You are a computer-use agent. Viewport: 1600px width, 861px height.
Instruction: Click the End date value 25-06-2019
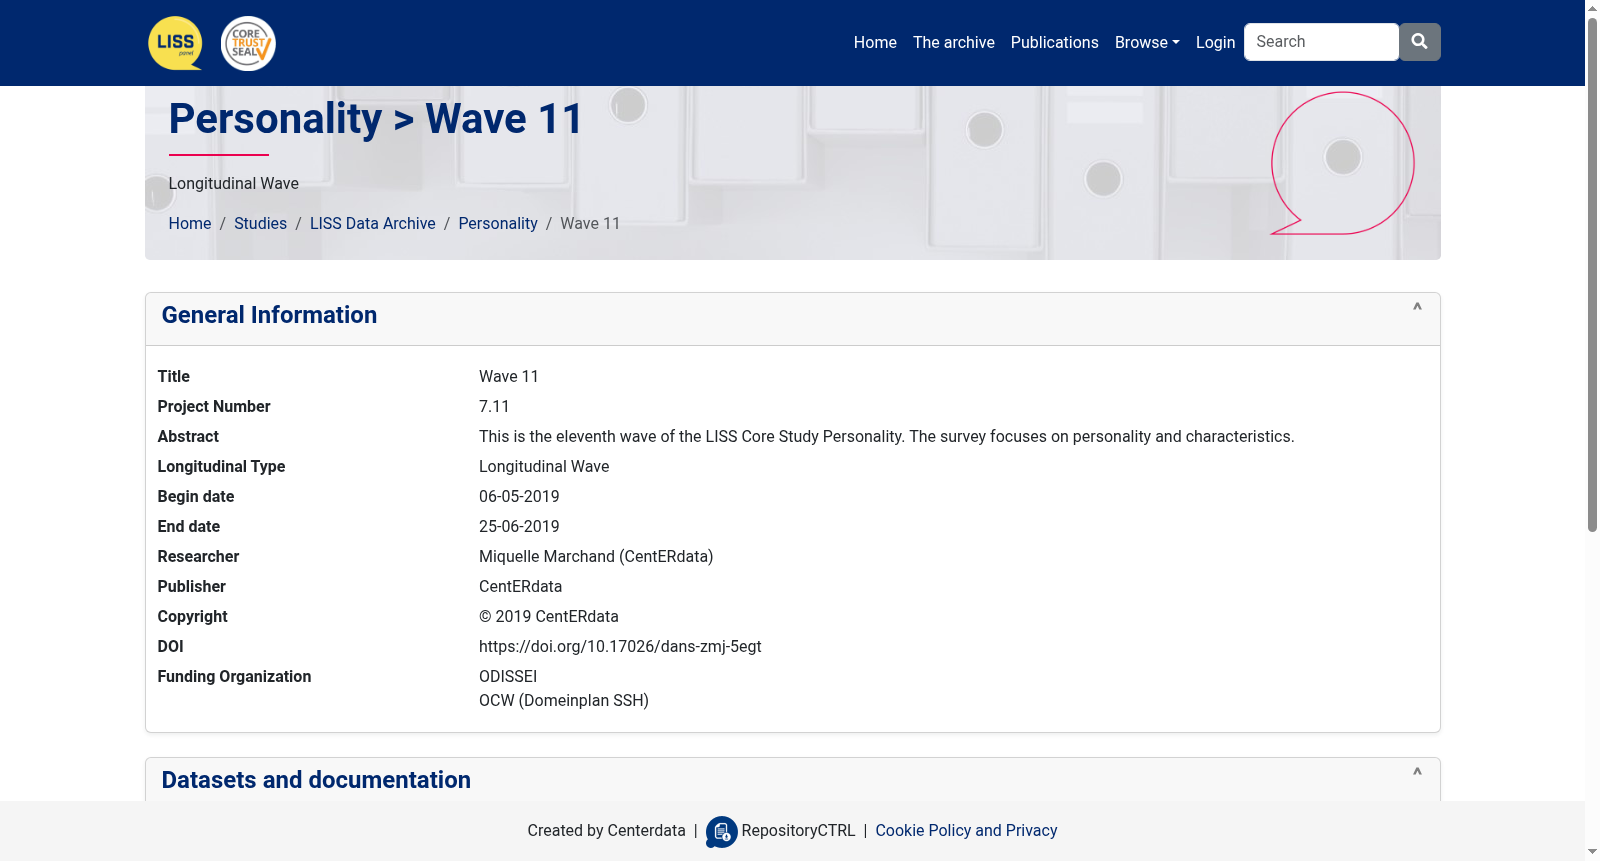(x=519, y=526)
